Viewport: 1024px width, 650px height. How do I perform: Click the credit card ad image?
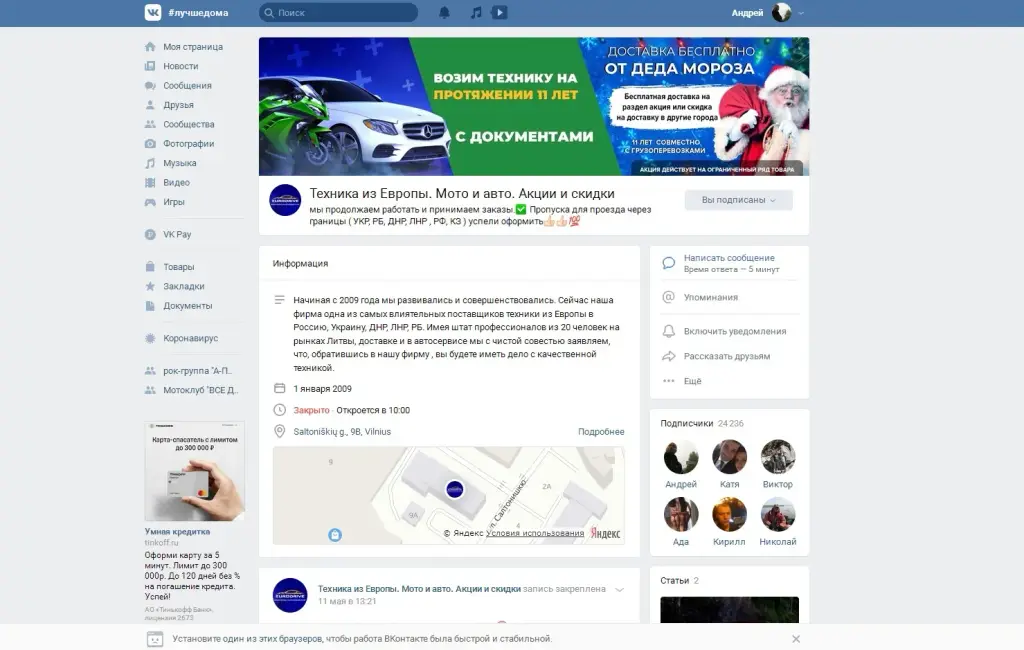coord(195,471)
